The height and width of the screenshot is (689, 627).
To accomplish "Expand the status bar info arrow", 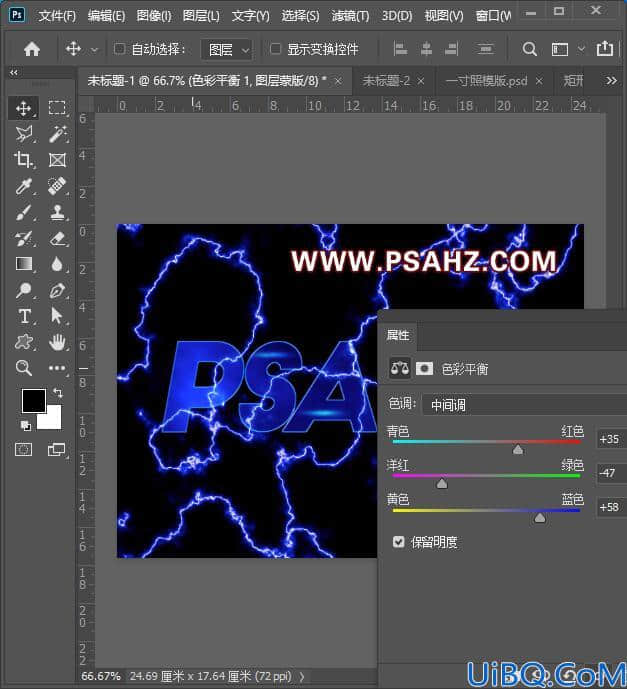I will click(302, 677).
